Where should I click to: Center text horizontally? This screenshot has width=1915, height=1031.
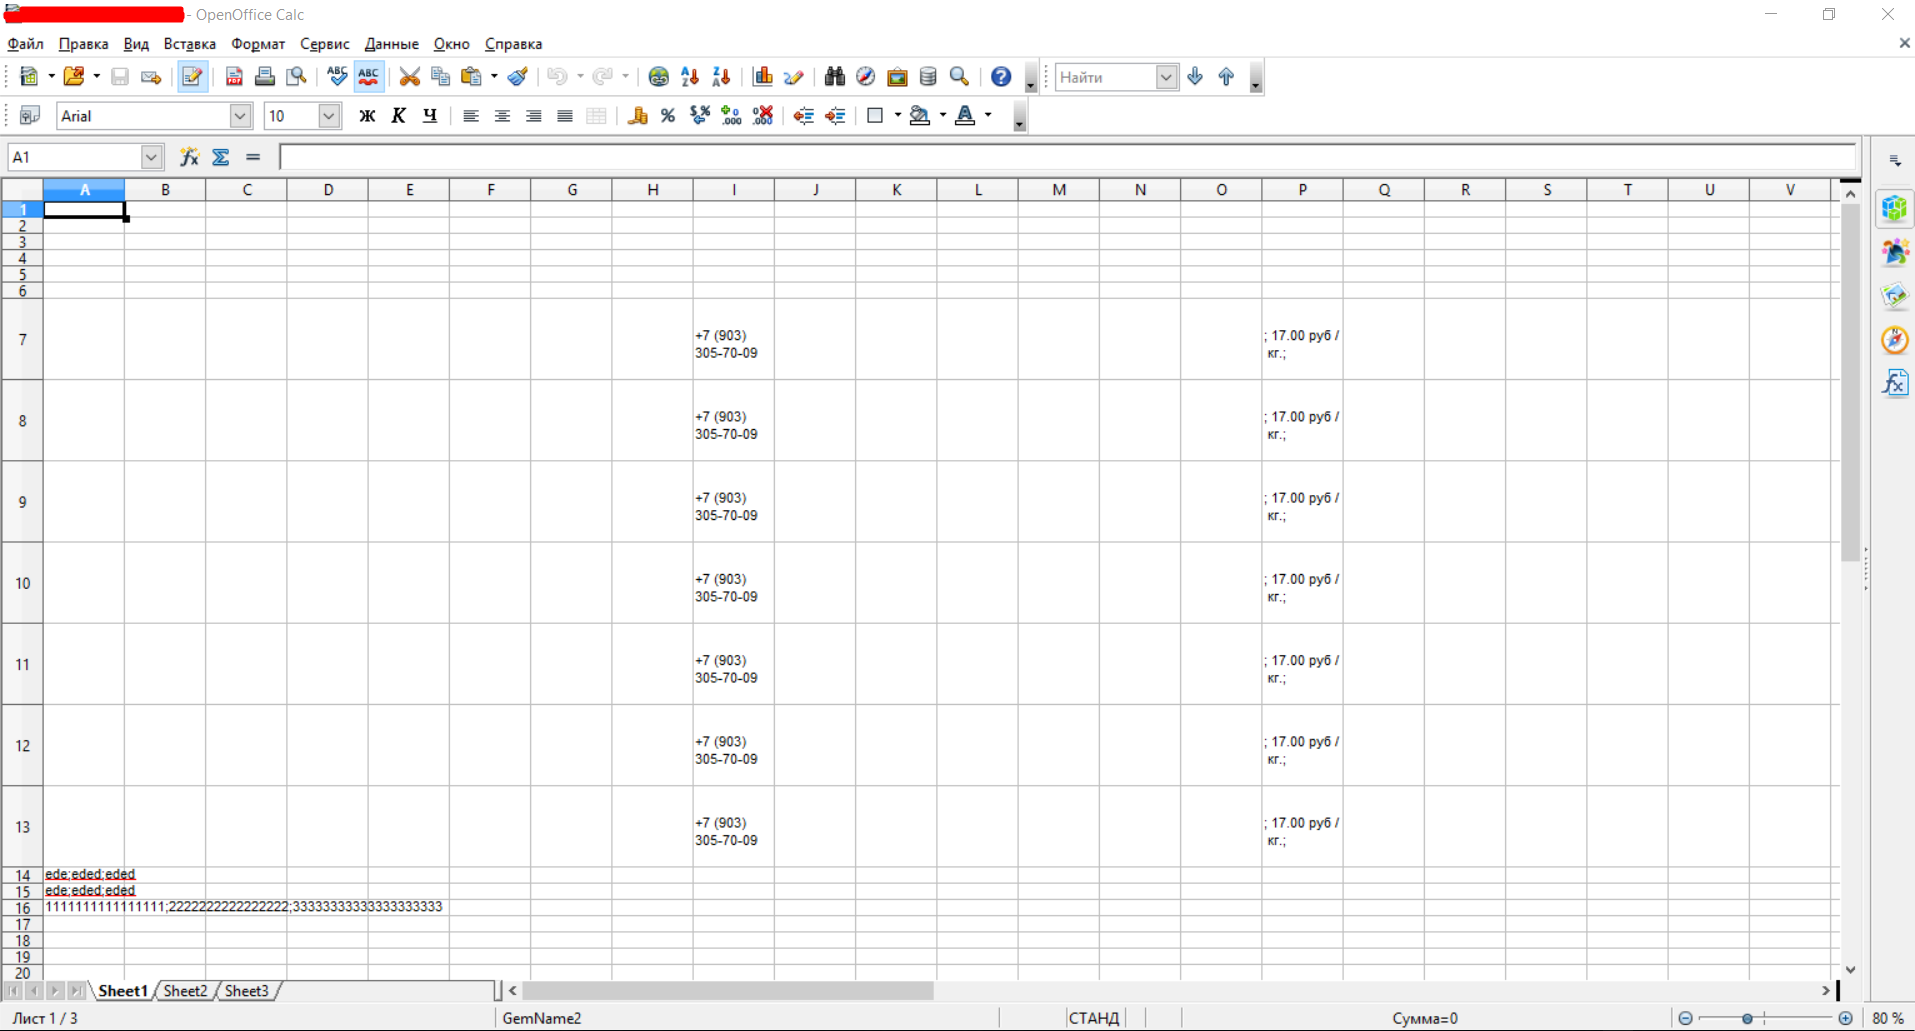[502, 116]
